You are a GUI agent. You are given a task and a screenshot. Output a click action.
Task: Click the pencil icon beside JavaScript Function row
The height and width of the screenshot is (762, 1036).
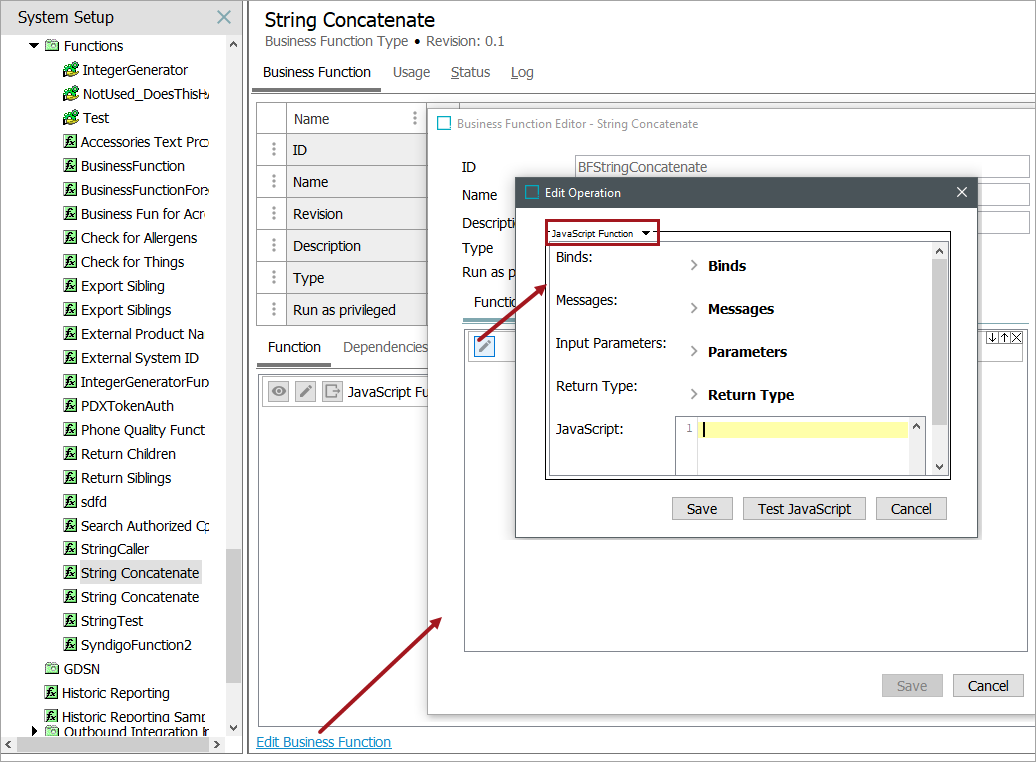(306, 392)
